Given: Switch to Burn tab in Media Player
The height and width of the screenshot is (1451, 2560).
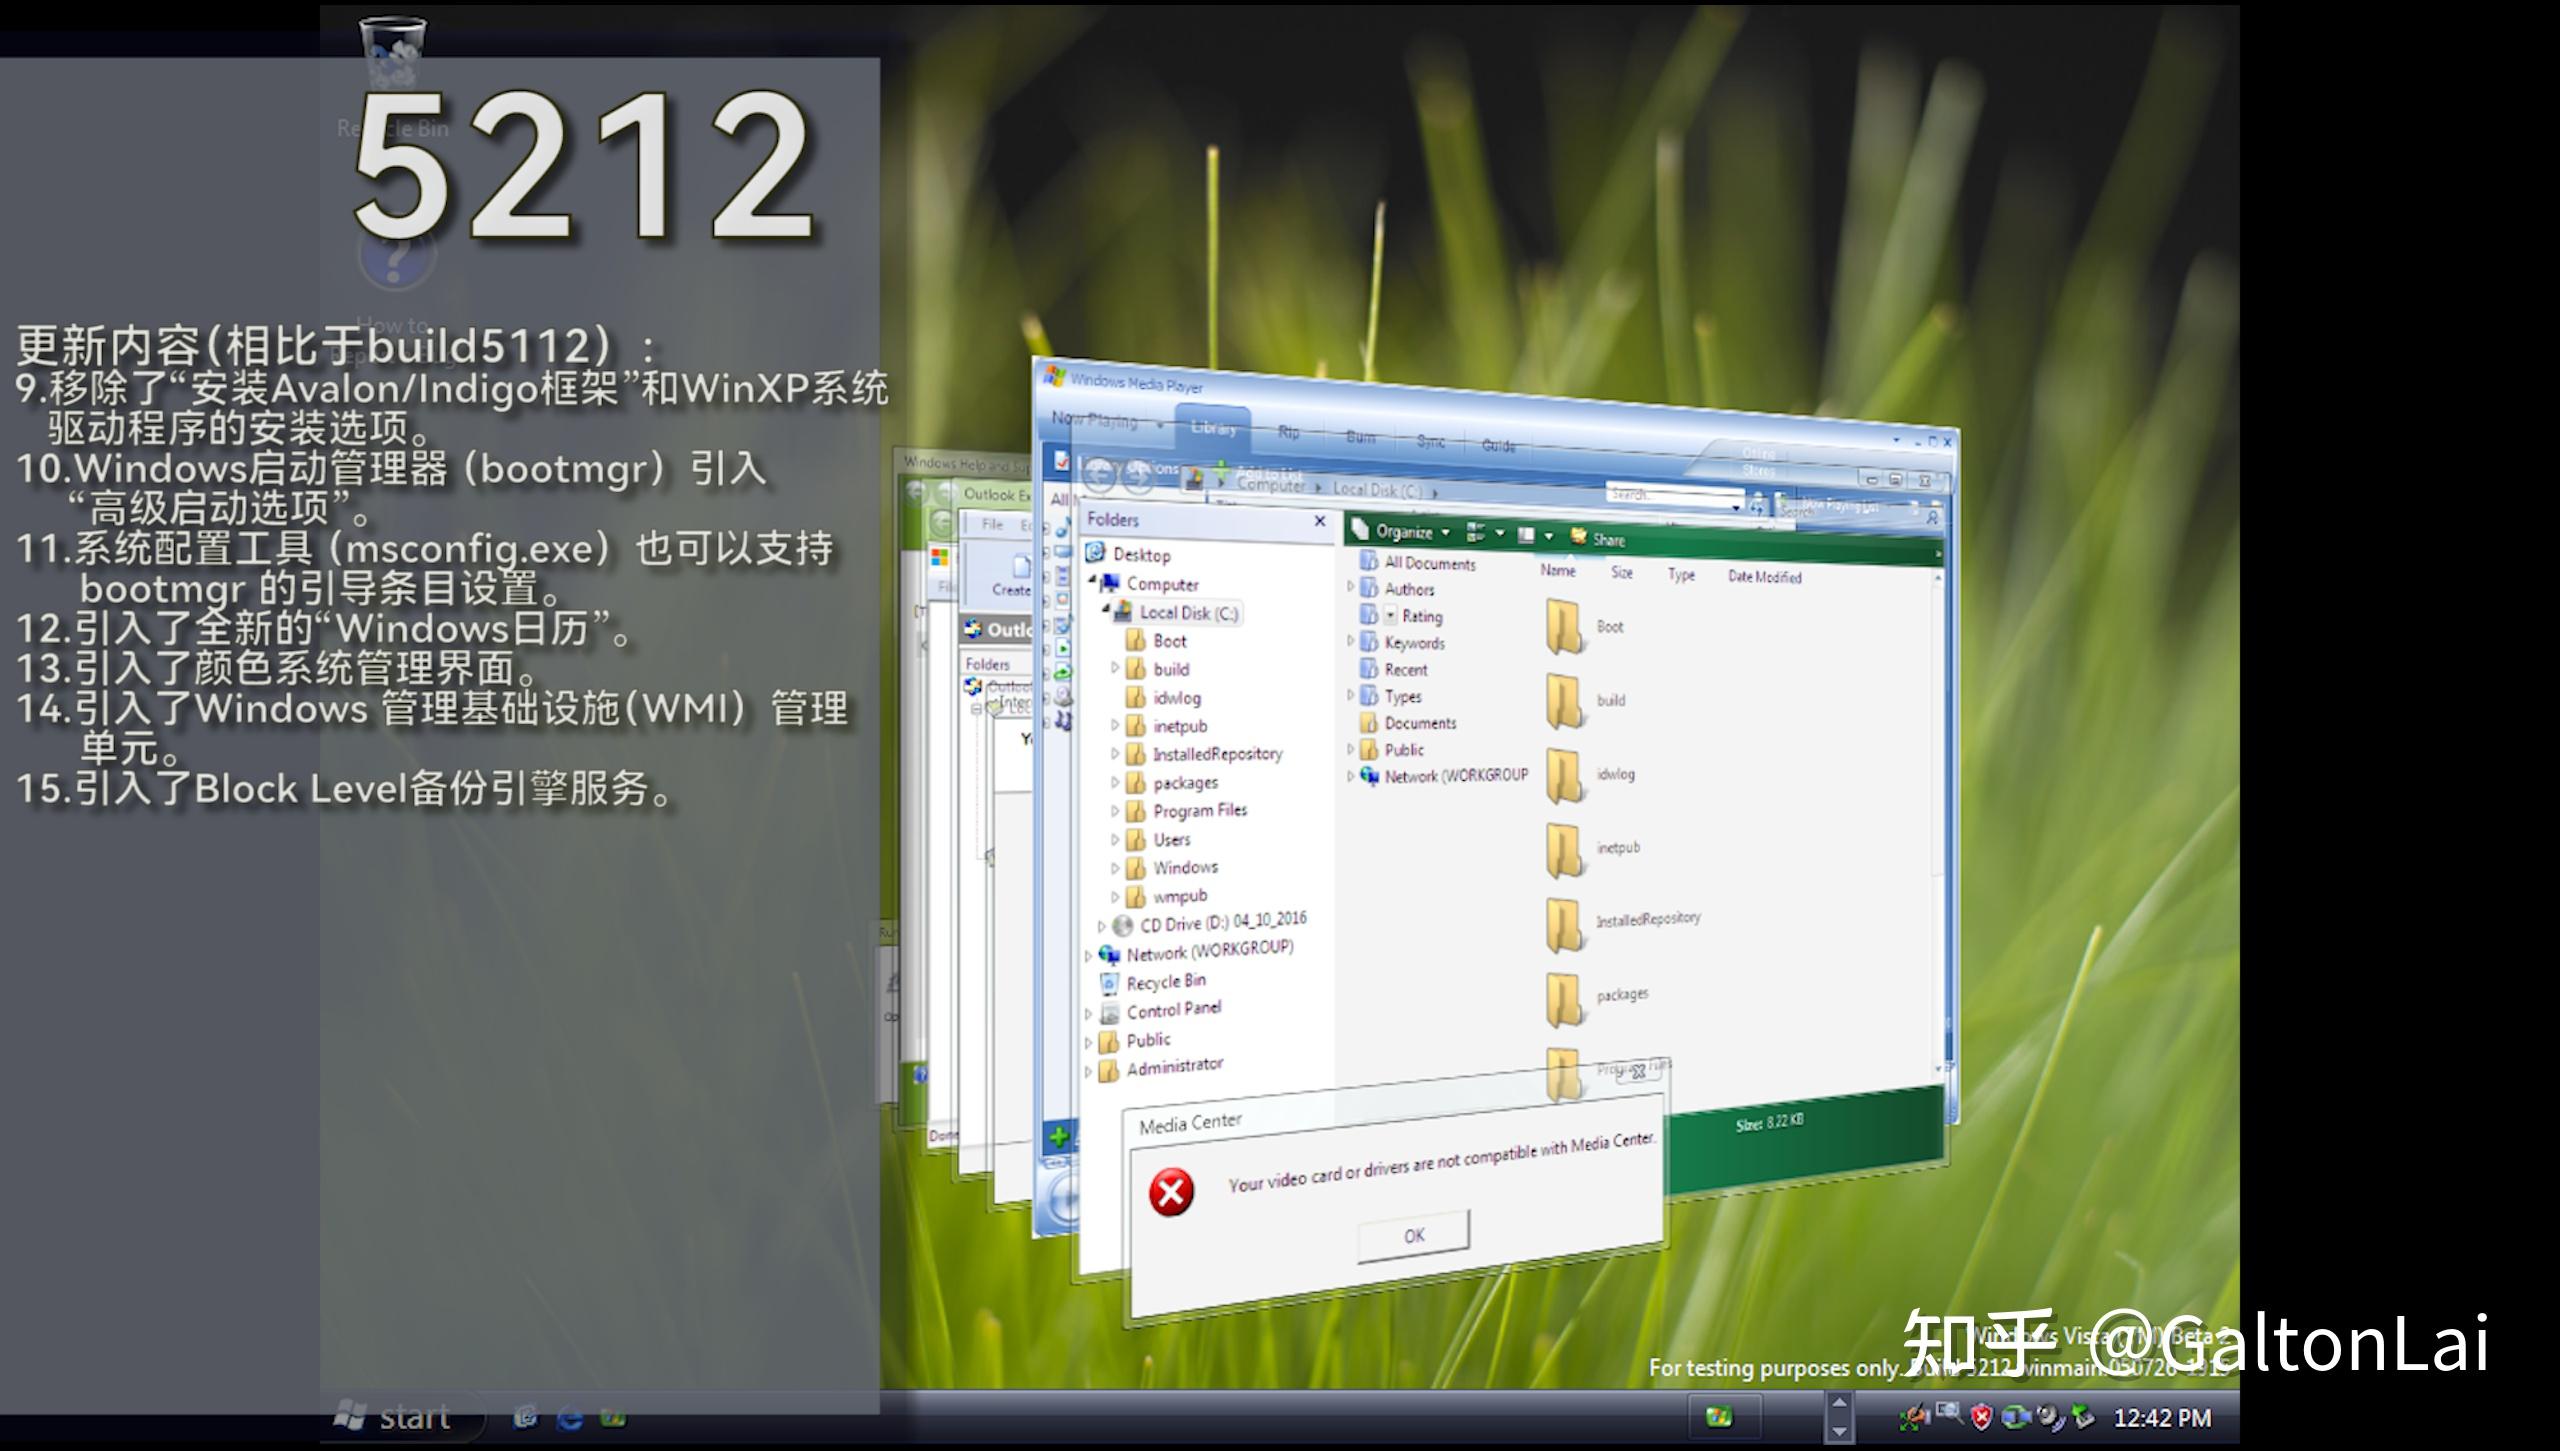Looking at the screenshot, I should (1360, 437).
